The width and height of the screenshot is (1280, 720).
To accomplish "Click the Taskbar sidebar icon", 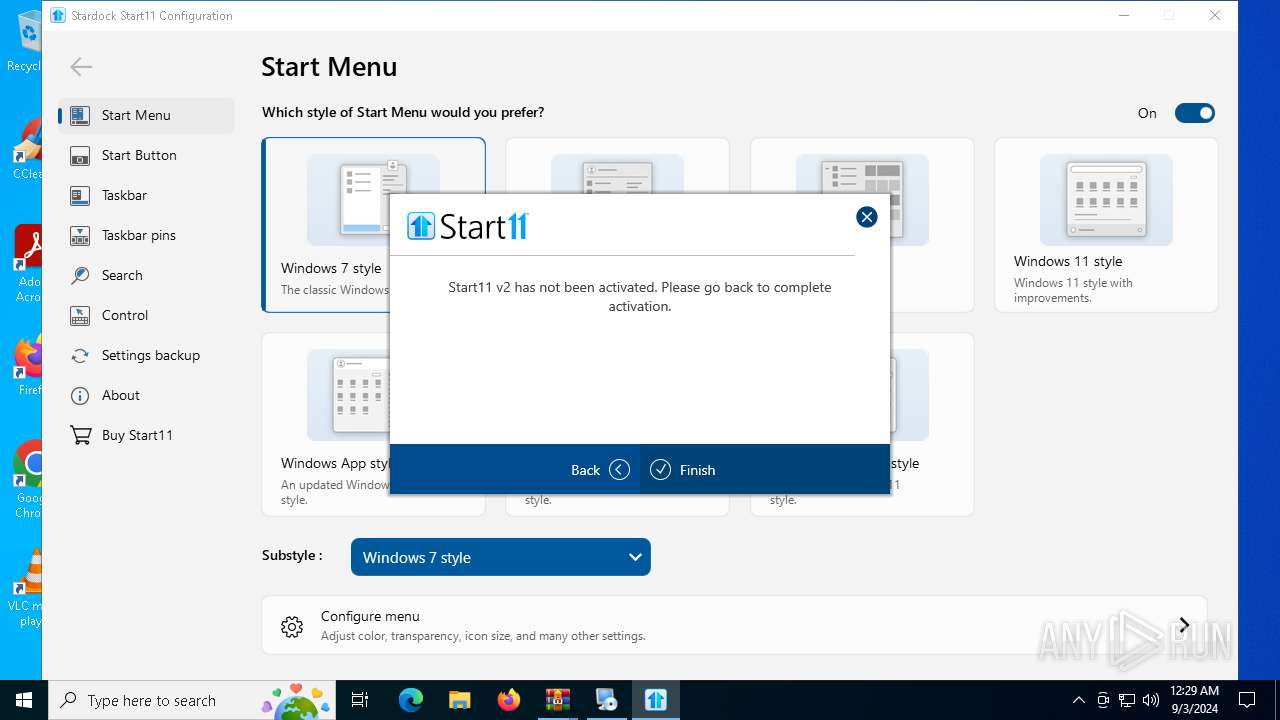I will (x=80, y=195).
